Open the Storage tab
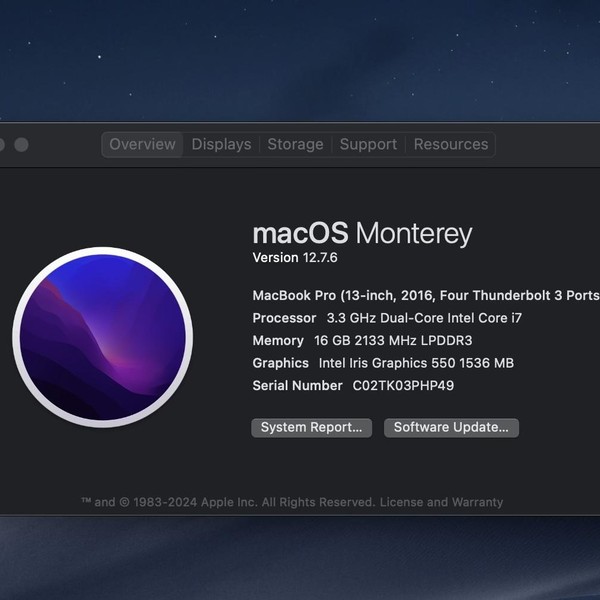This screenshot has width=600, height=600. pyautogui.click(x=295, y=144)
